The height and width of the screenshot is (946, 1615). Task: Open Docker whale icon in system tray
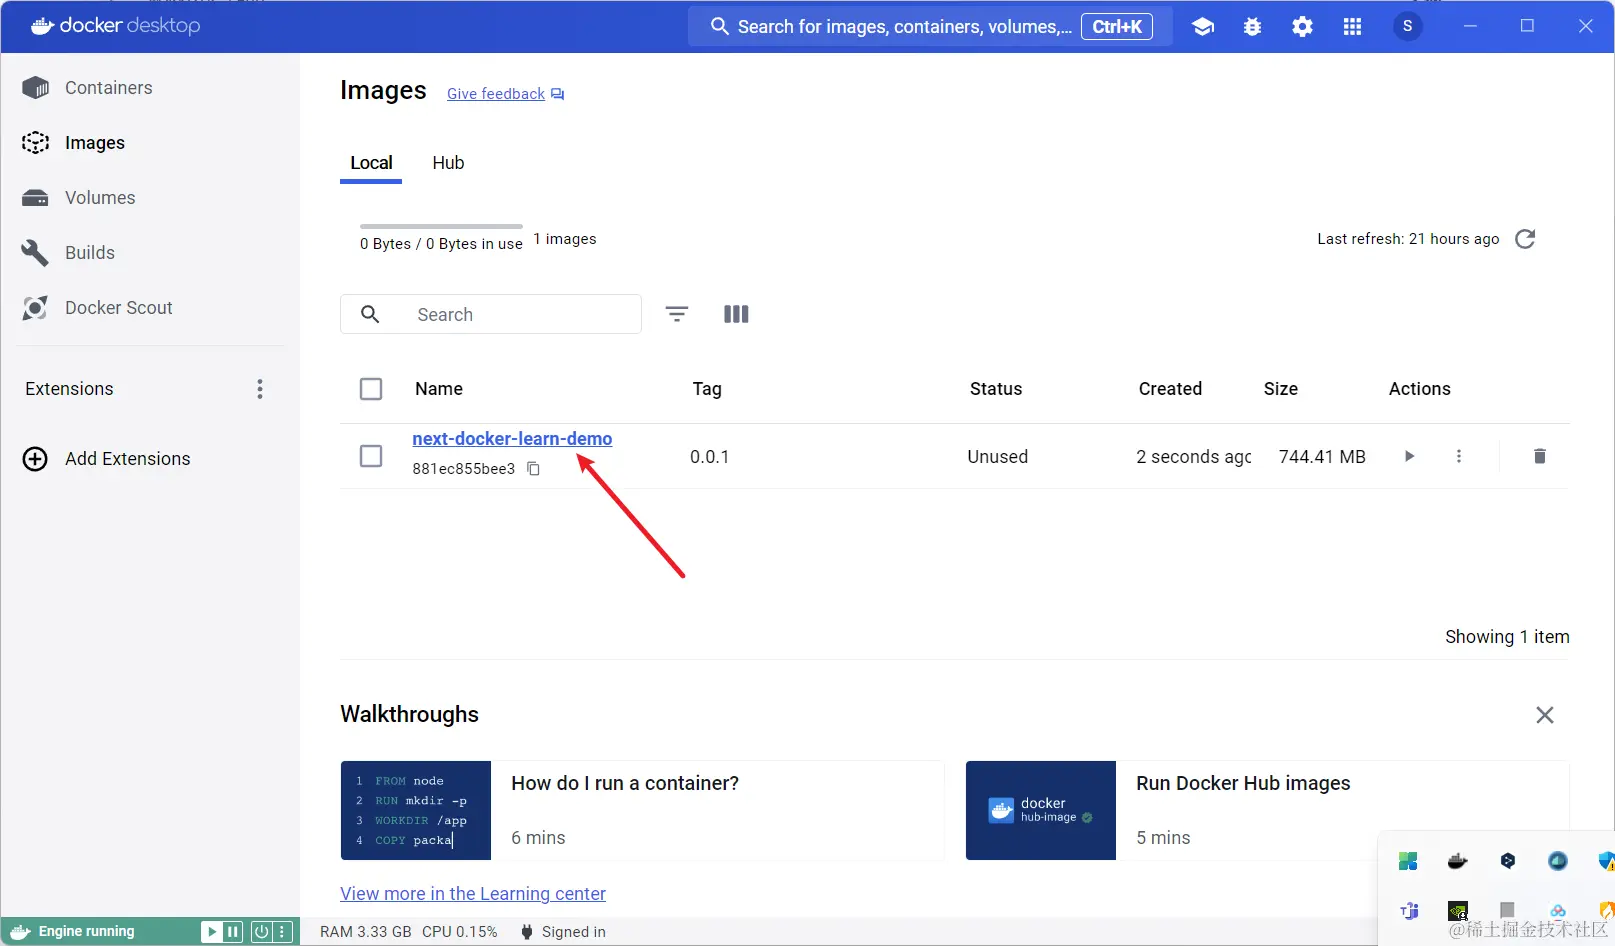click(x=1458, y=861)
